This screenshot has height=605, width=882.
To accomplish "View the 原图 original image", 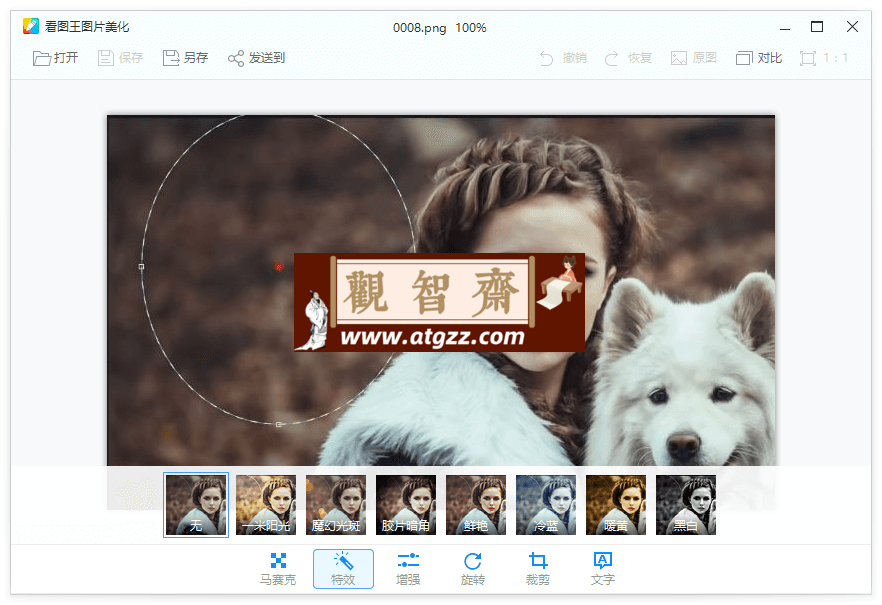I will [694, 58].
